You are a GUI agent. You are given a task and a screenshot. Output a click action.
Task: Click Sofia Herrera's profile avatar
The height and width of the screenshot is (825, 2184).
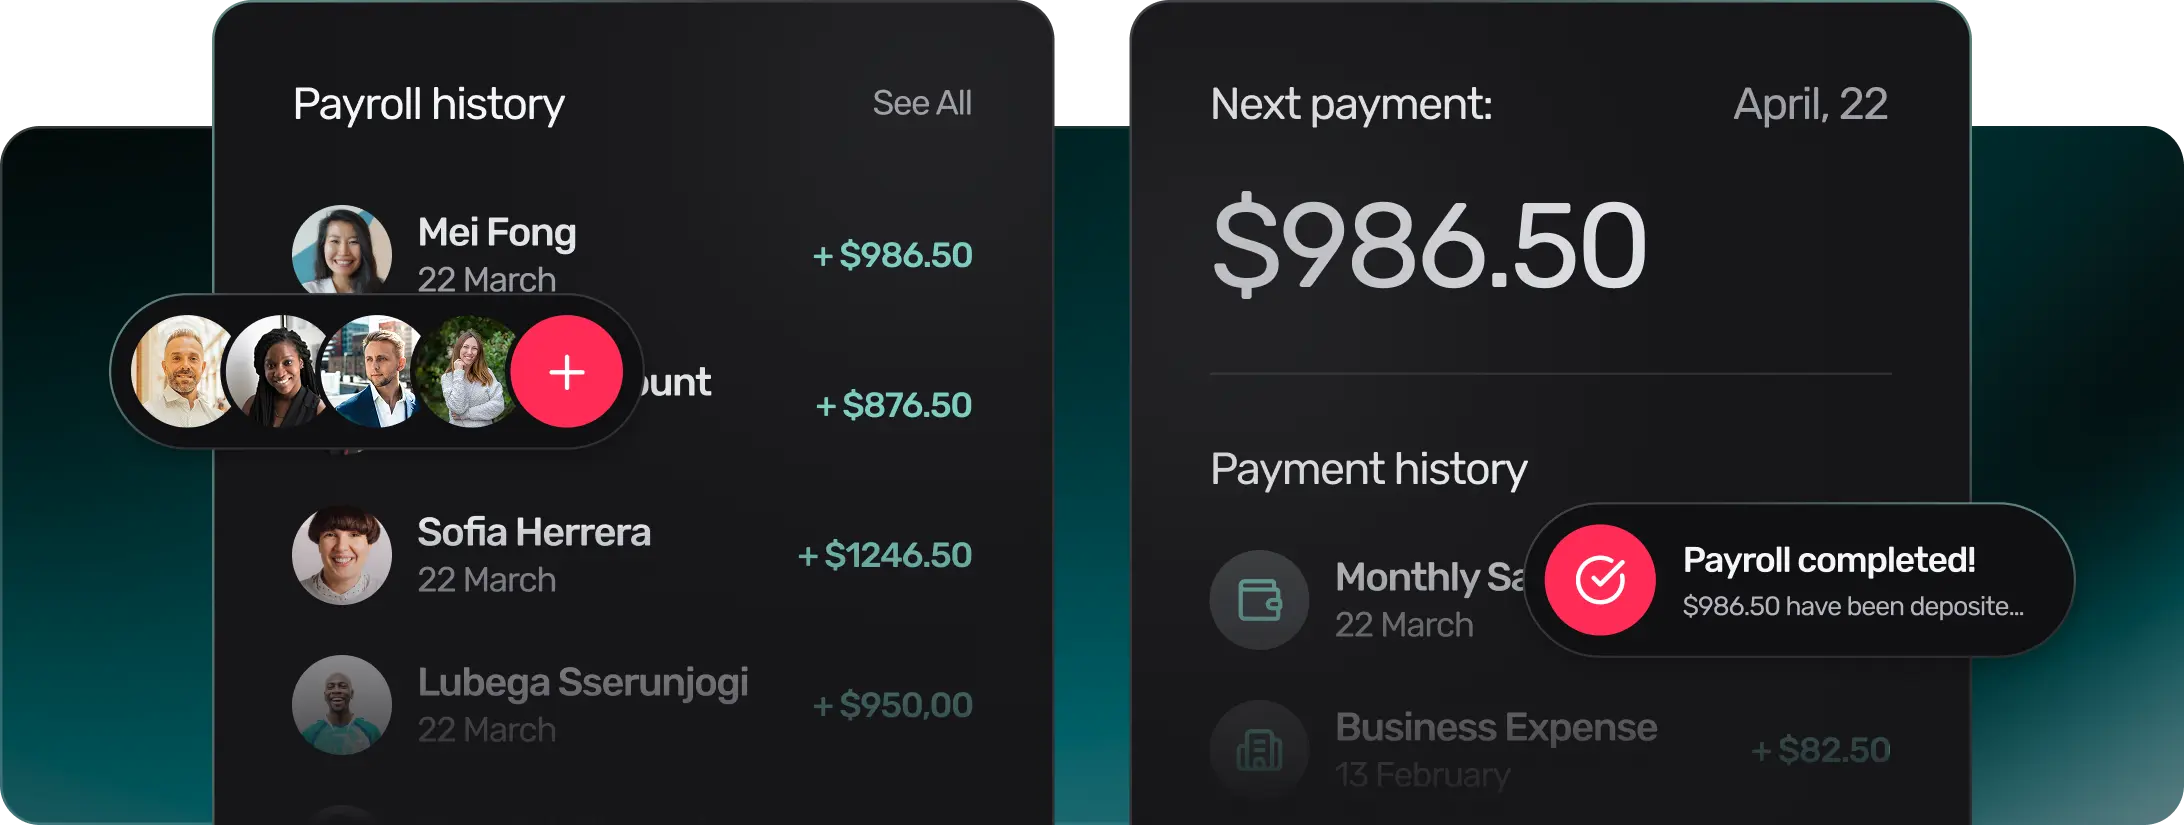click(341, 555)
